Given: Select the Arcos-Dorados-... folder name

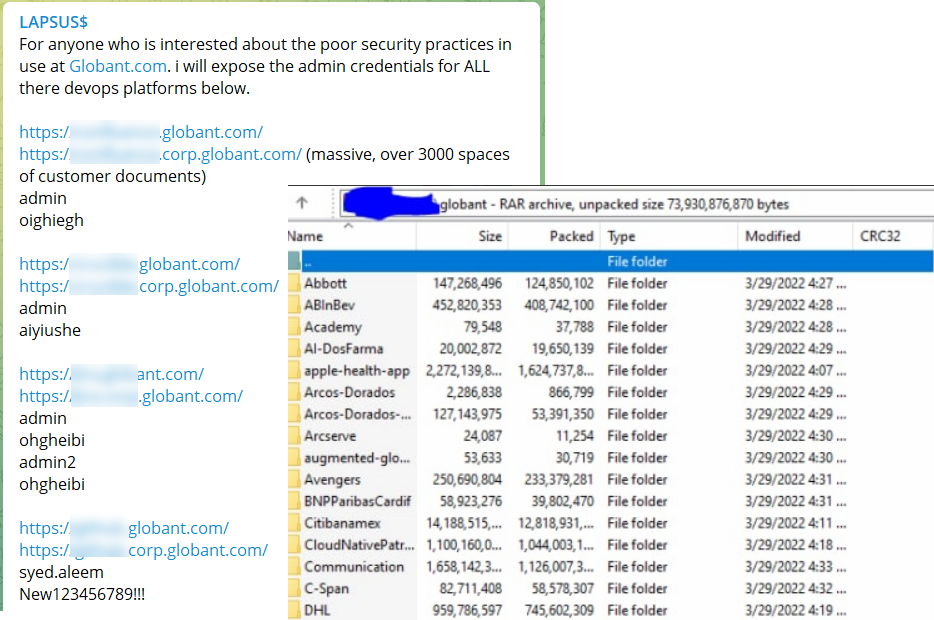Looking at the screenshot, I should [357, 414].
